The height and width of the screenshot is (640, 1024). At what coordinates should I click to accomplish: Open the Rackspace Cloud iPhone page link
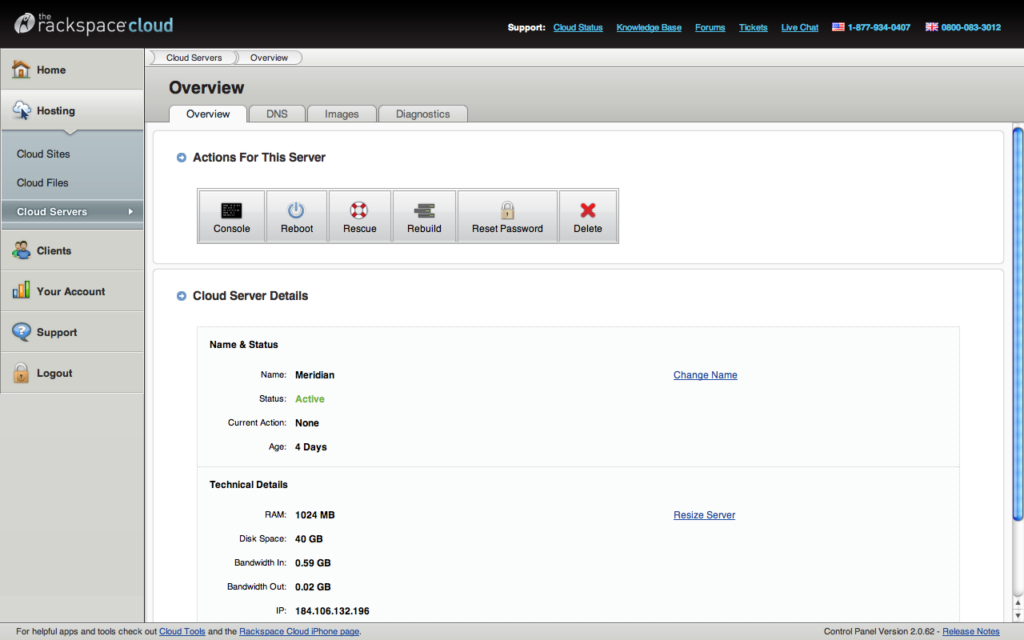299,632
